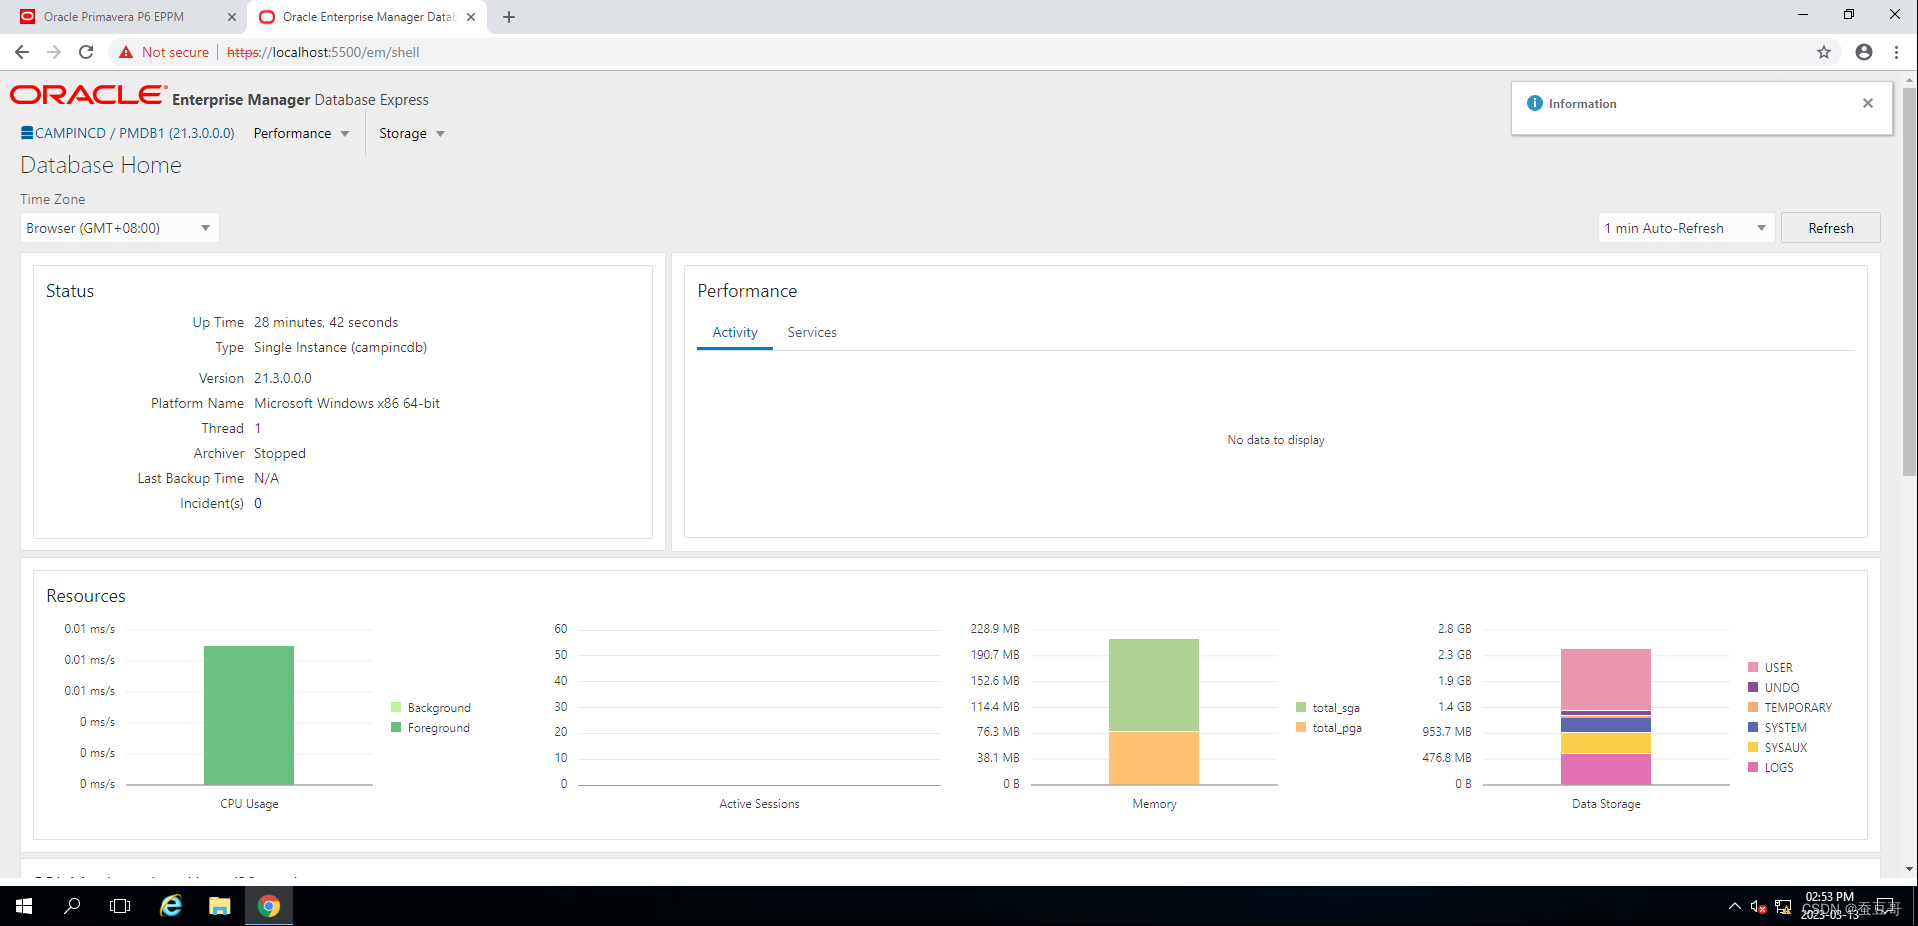Click the Information notice icon
Viewport: 1918px width, 926px height.
pyautogui.click(x=1535, y=103)
